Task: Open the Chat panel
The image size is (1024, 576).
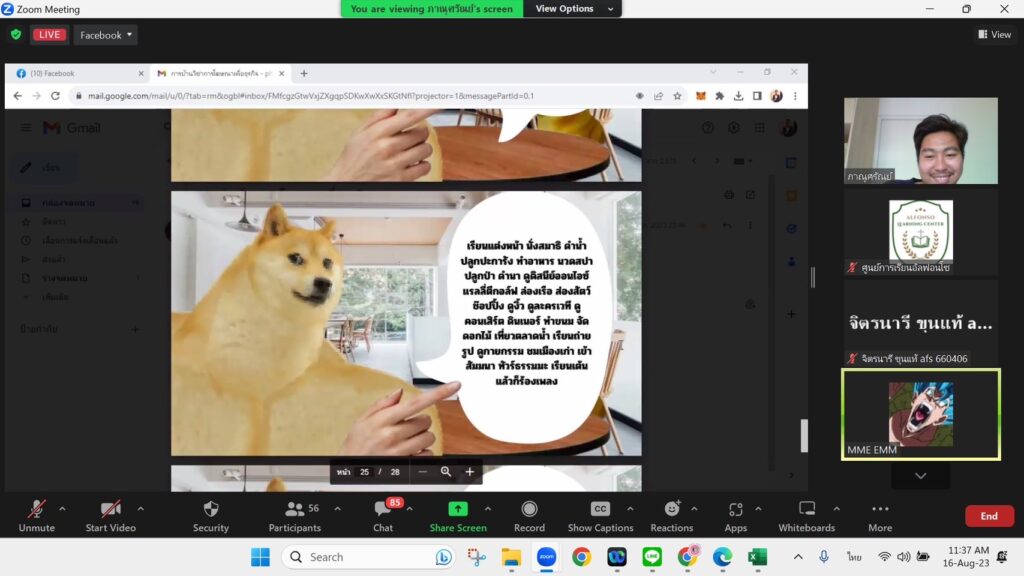Action: coord(383,509)
